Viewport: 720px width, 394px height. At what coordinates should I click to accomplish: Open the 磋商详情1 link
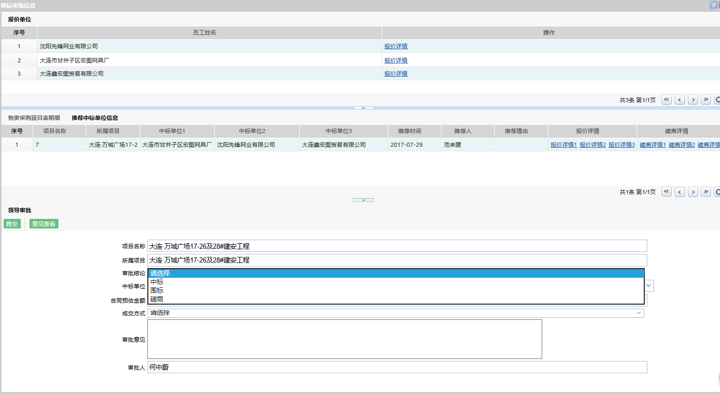click(x=652, y=145)
